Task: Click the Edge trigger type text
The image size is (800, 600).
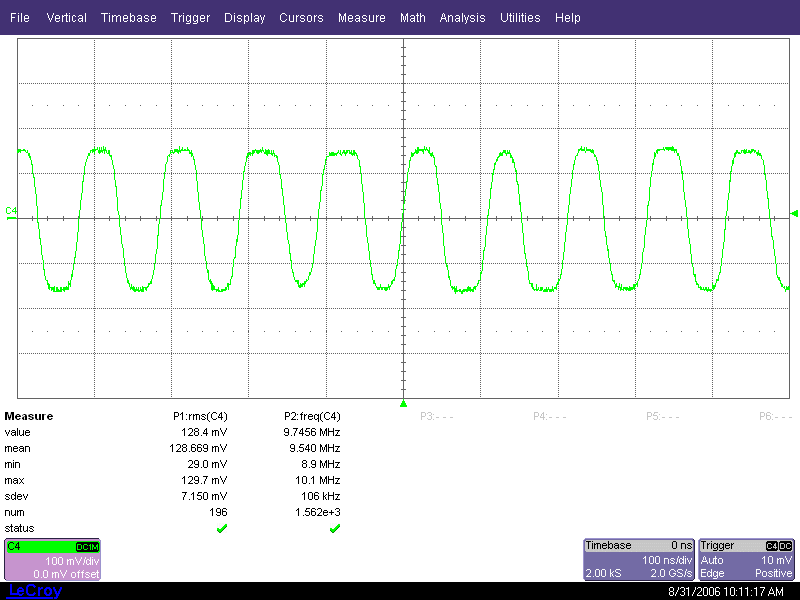Action: click(712, 573)
